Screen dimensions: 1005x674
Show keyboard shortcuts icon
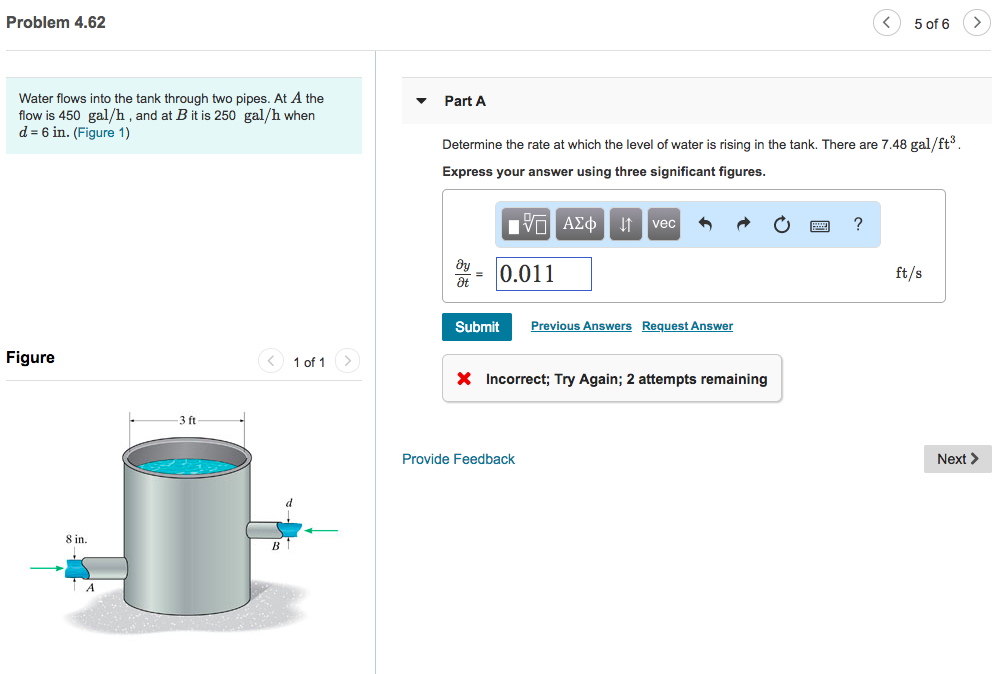820,226
